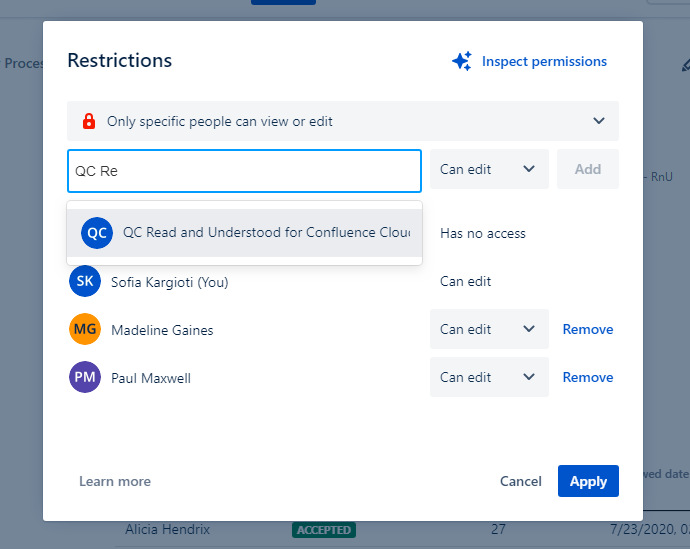This screenshot has width=690, height=549.
Task: Click the red lock restriction icon
Action: (88, 121)
